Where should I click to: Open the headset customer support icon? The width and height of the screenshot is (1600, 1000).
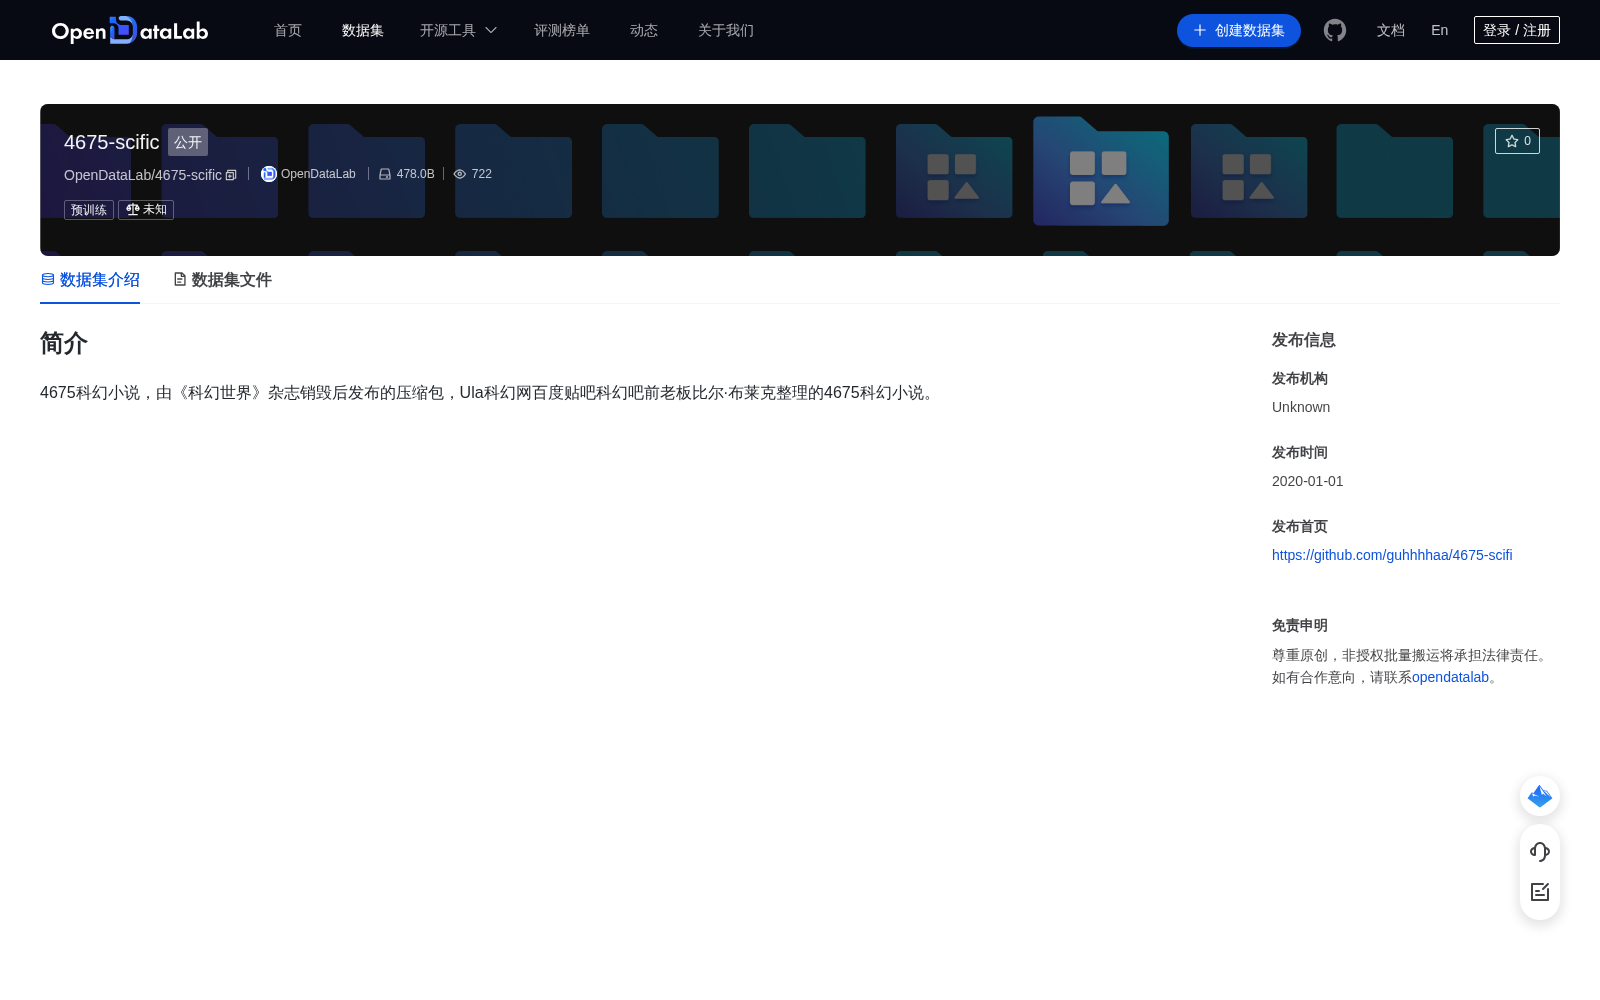(x=1540, y=852)
